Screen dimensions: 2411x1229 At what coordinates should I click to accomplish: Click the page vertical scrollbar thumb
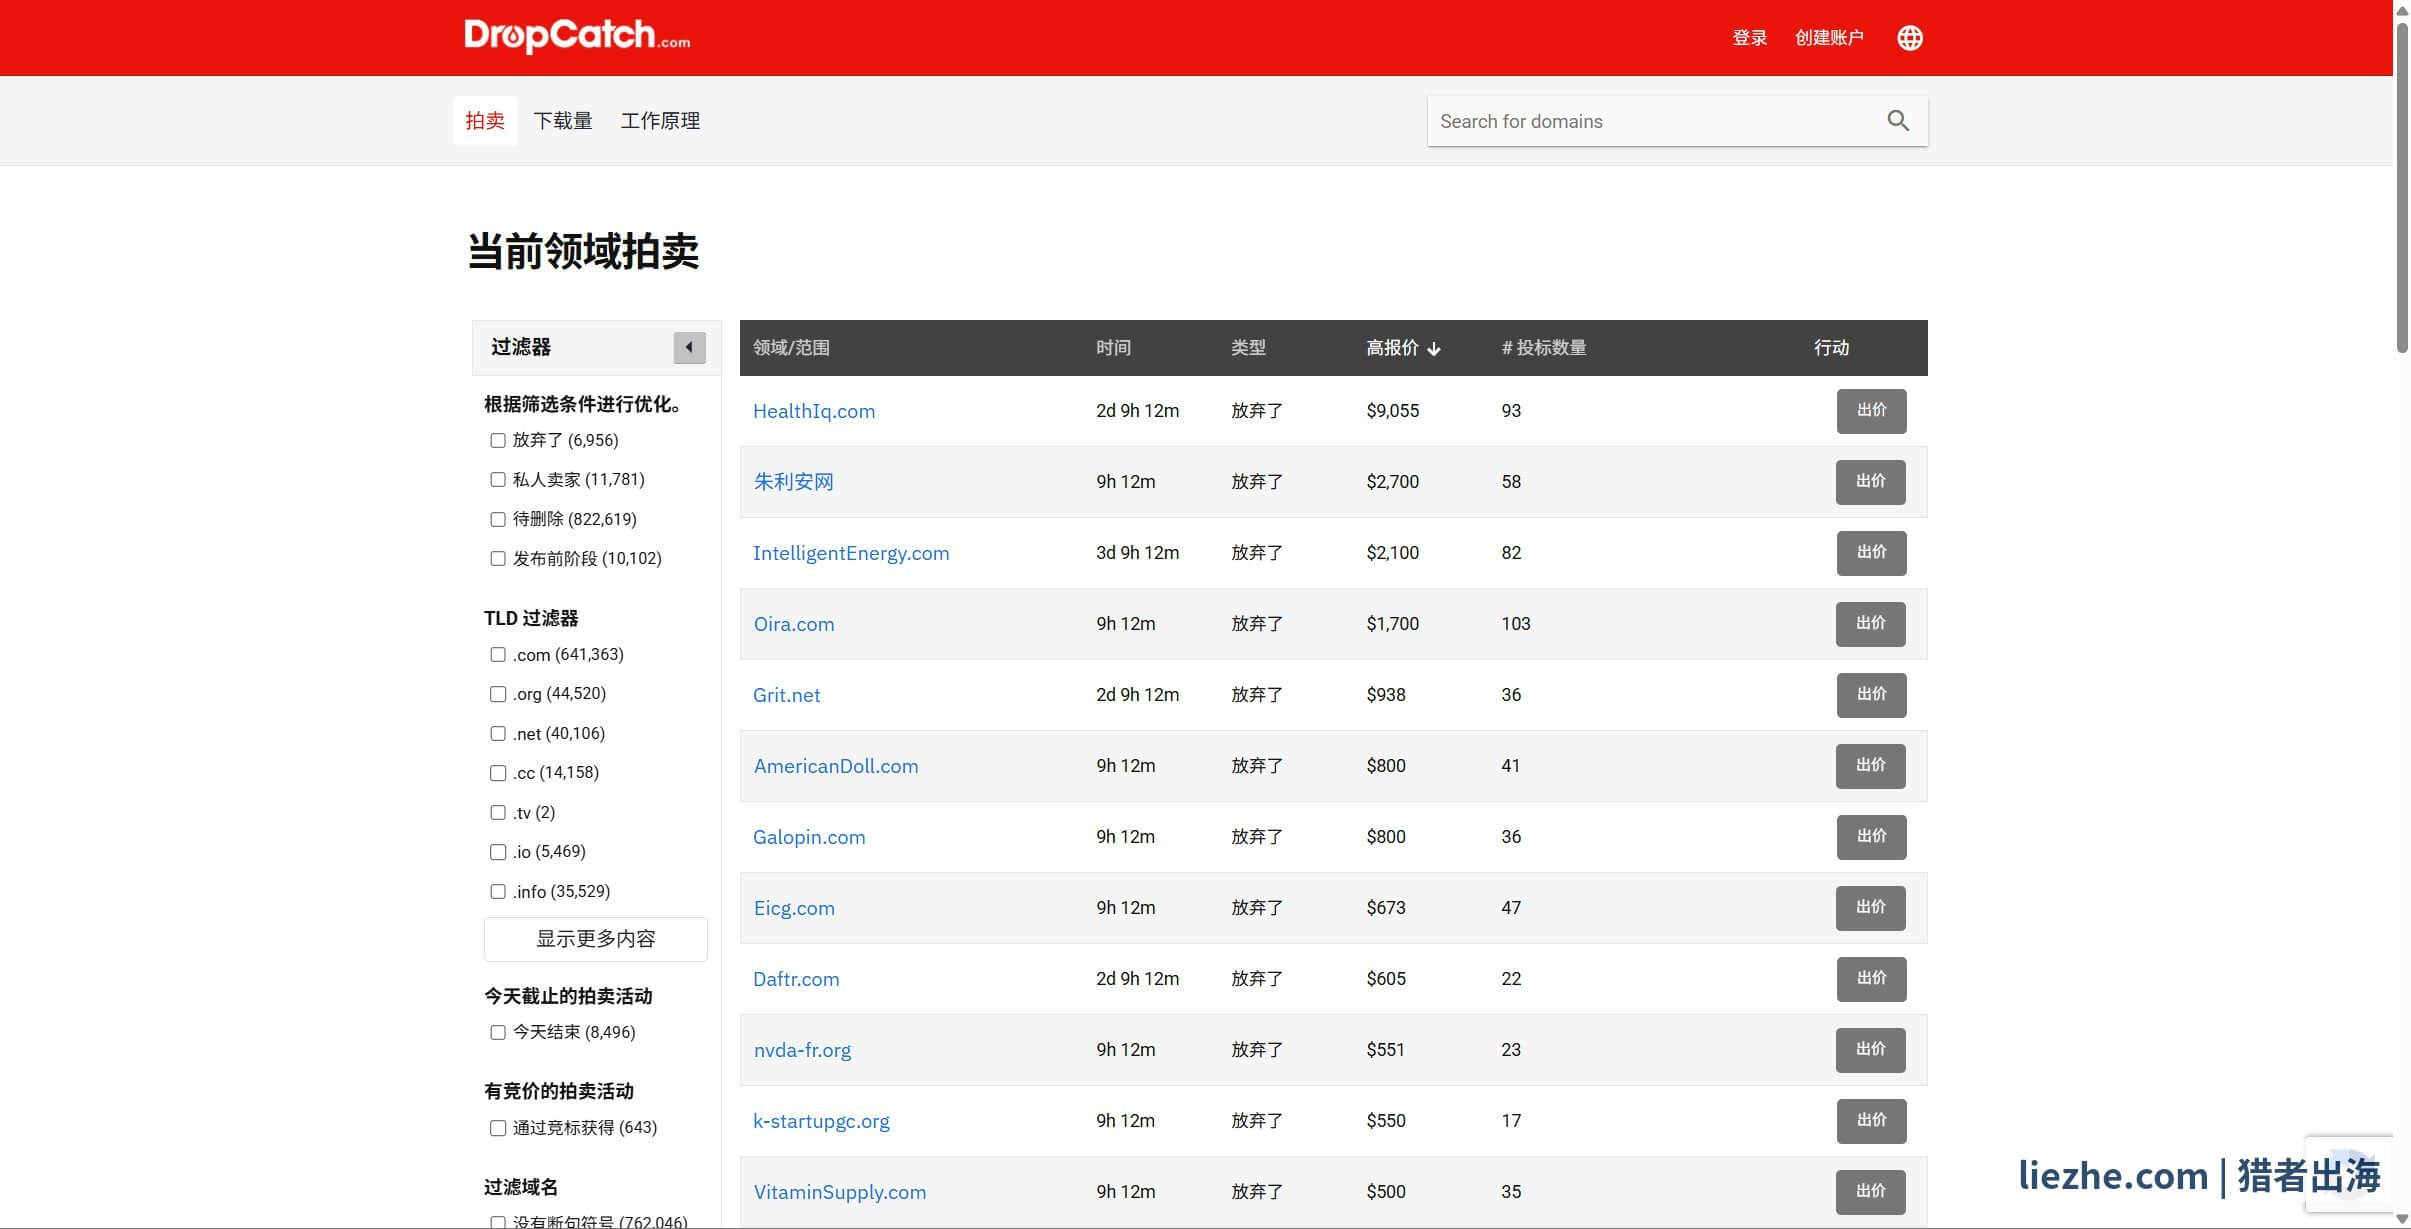coord(2402,187)
